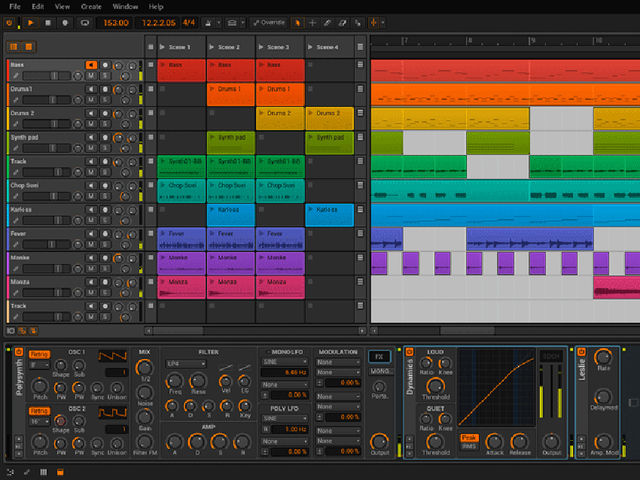
Task: Open the View menu
Action: (x=62, y=7)
